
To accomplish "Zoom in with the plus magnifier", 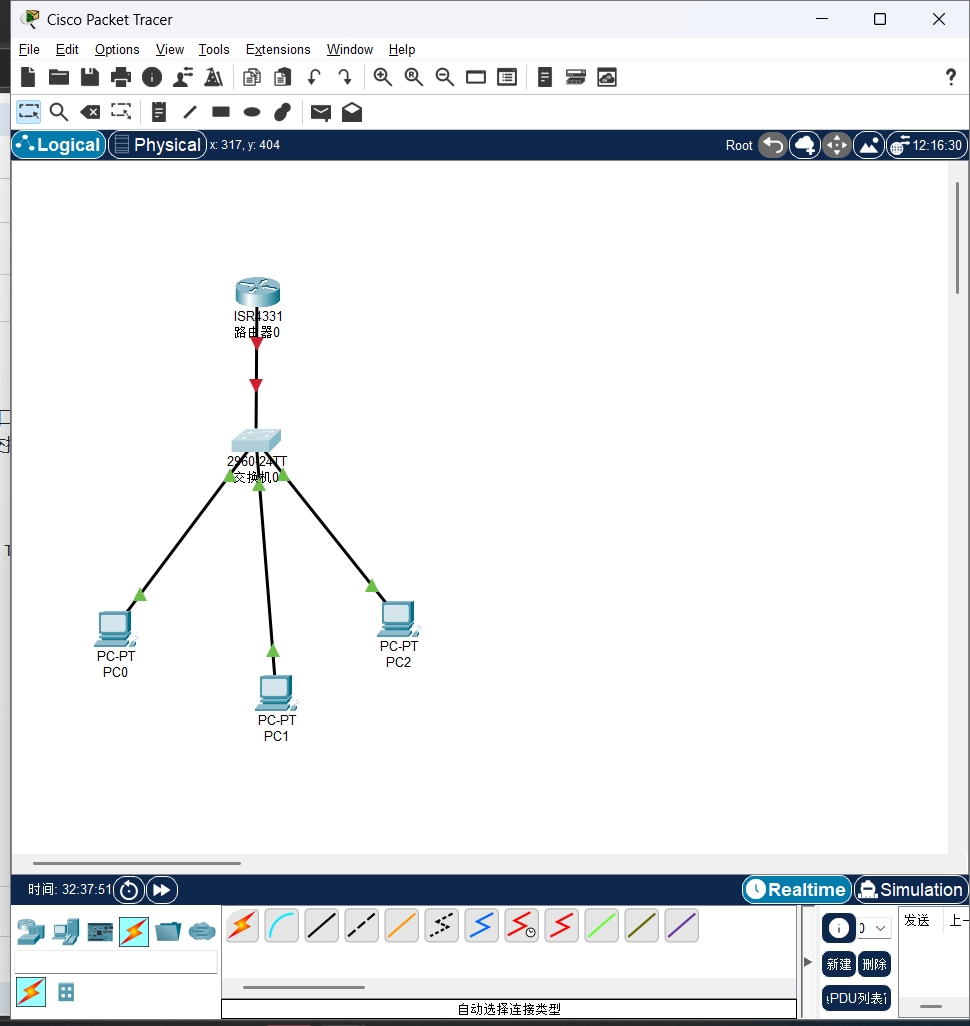I will tap(383, 77).
